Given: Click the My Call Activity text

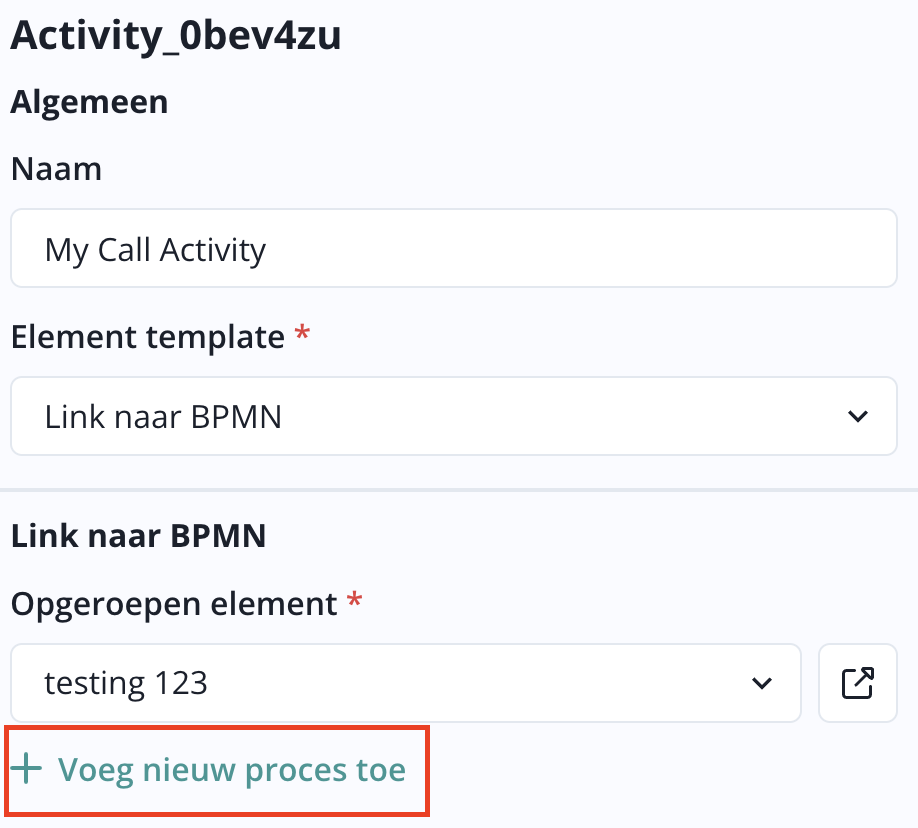Looking at the screenshot, I should pyautogui.click(x=155, y=249).
